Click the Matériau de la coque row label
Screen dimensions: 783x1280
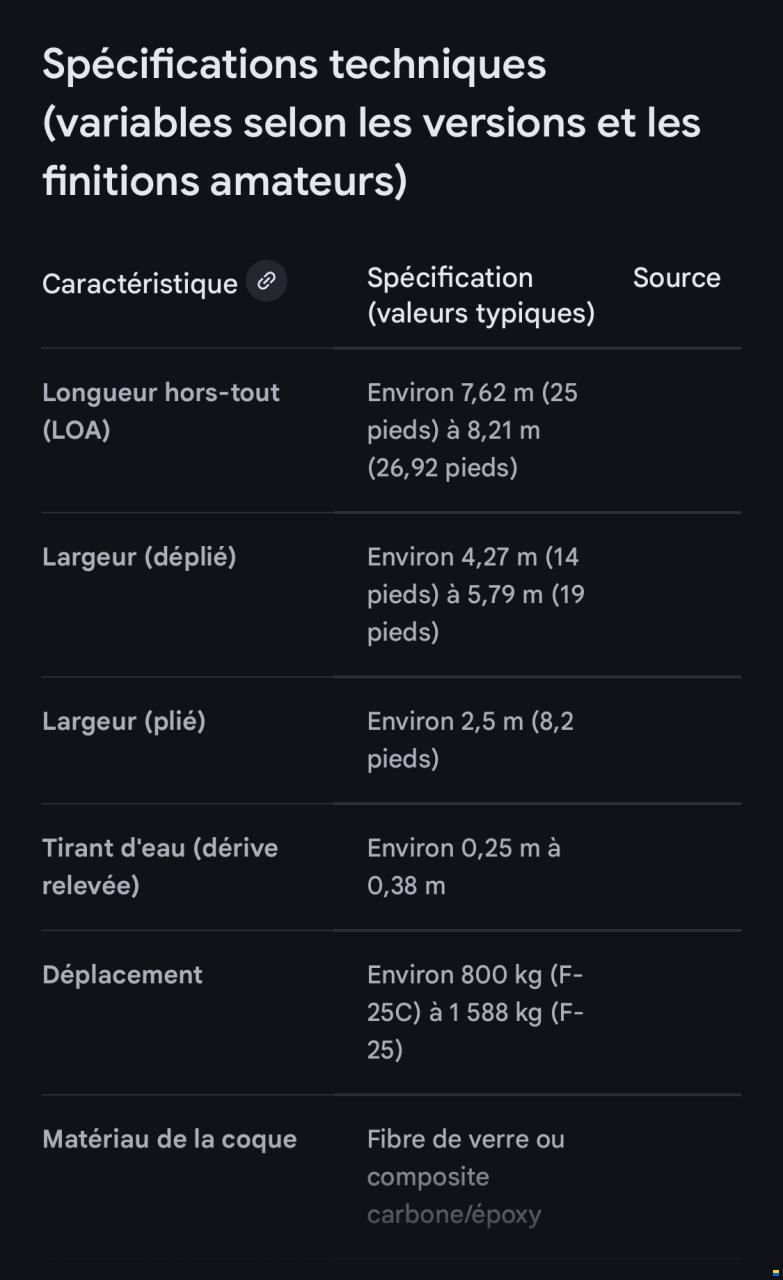(169, 1139)
